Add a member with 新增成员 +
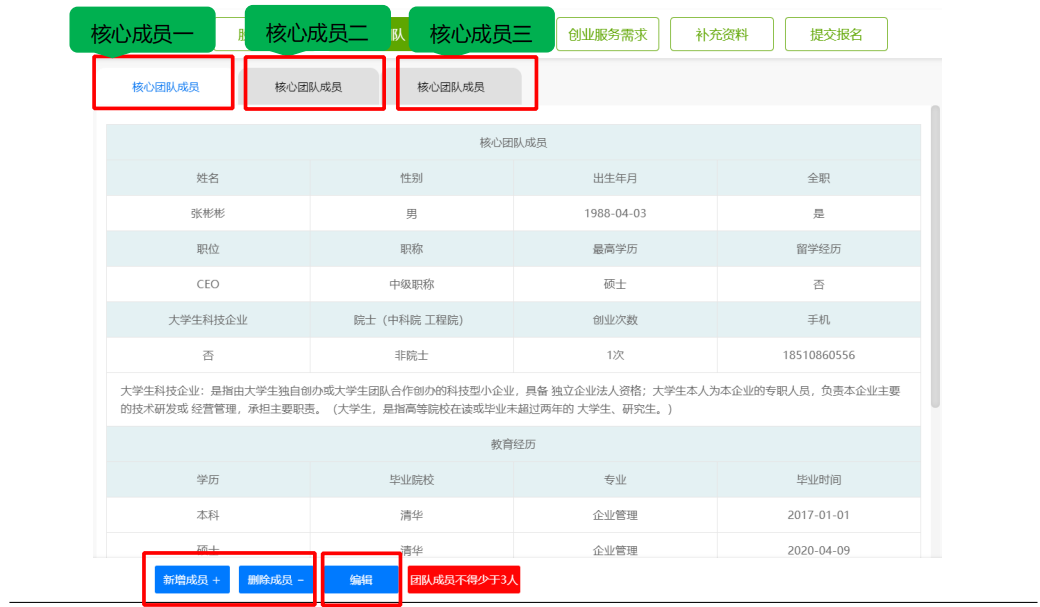Screen dimensions: 1040x607 [x=192, y=580]
